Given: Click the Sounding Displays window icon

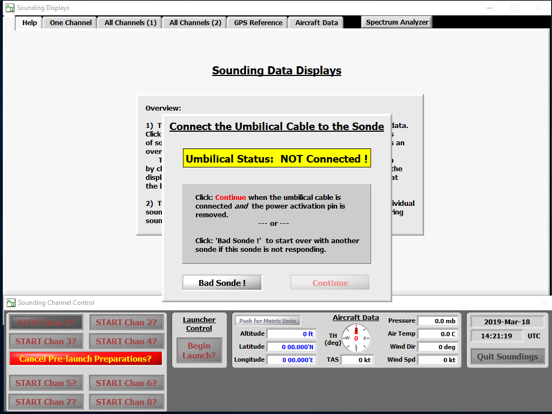Looking at the screenshot, I should (x=10, y=7).
